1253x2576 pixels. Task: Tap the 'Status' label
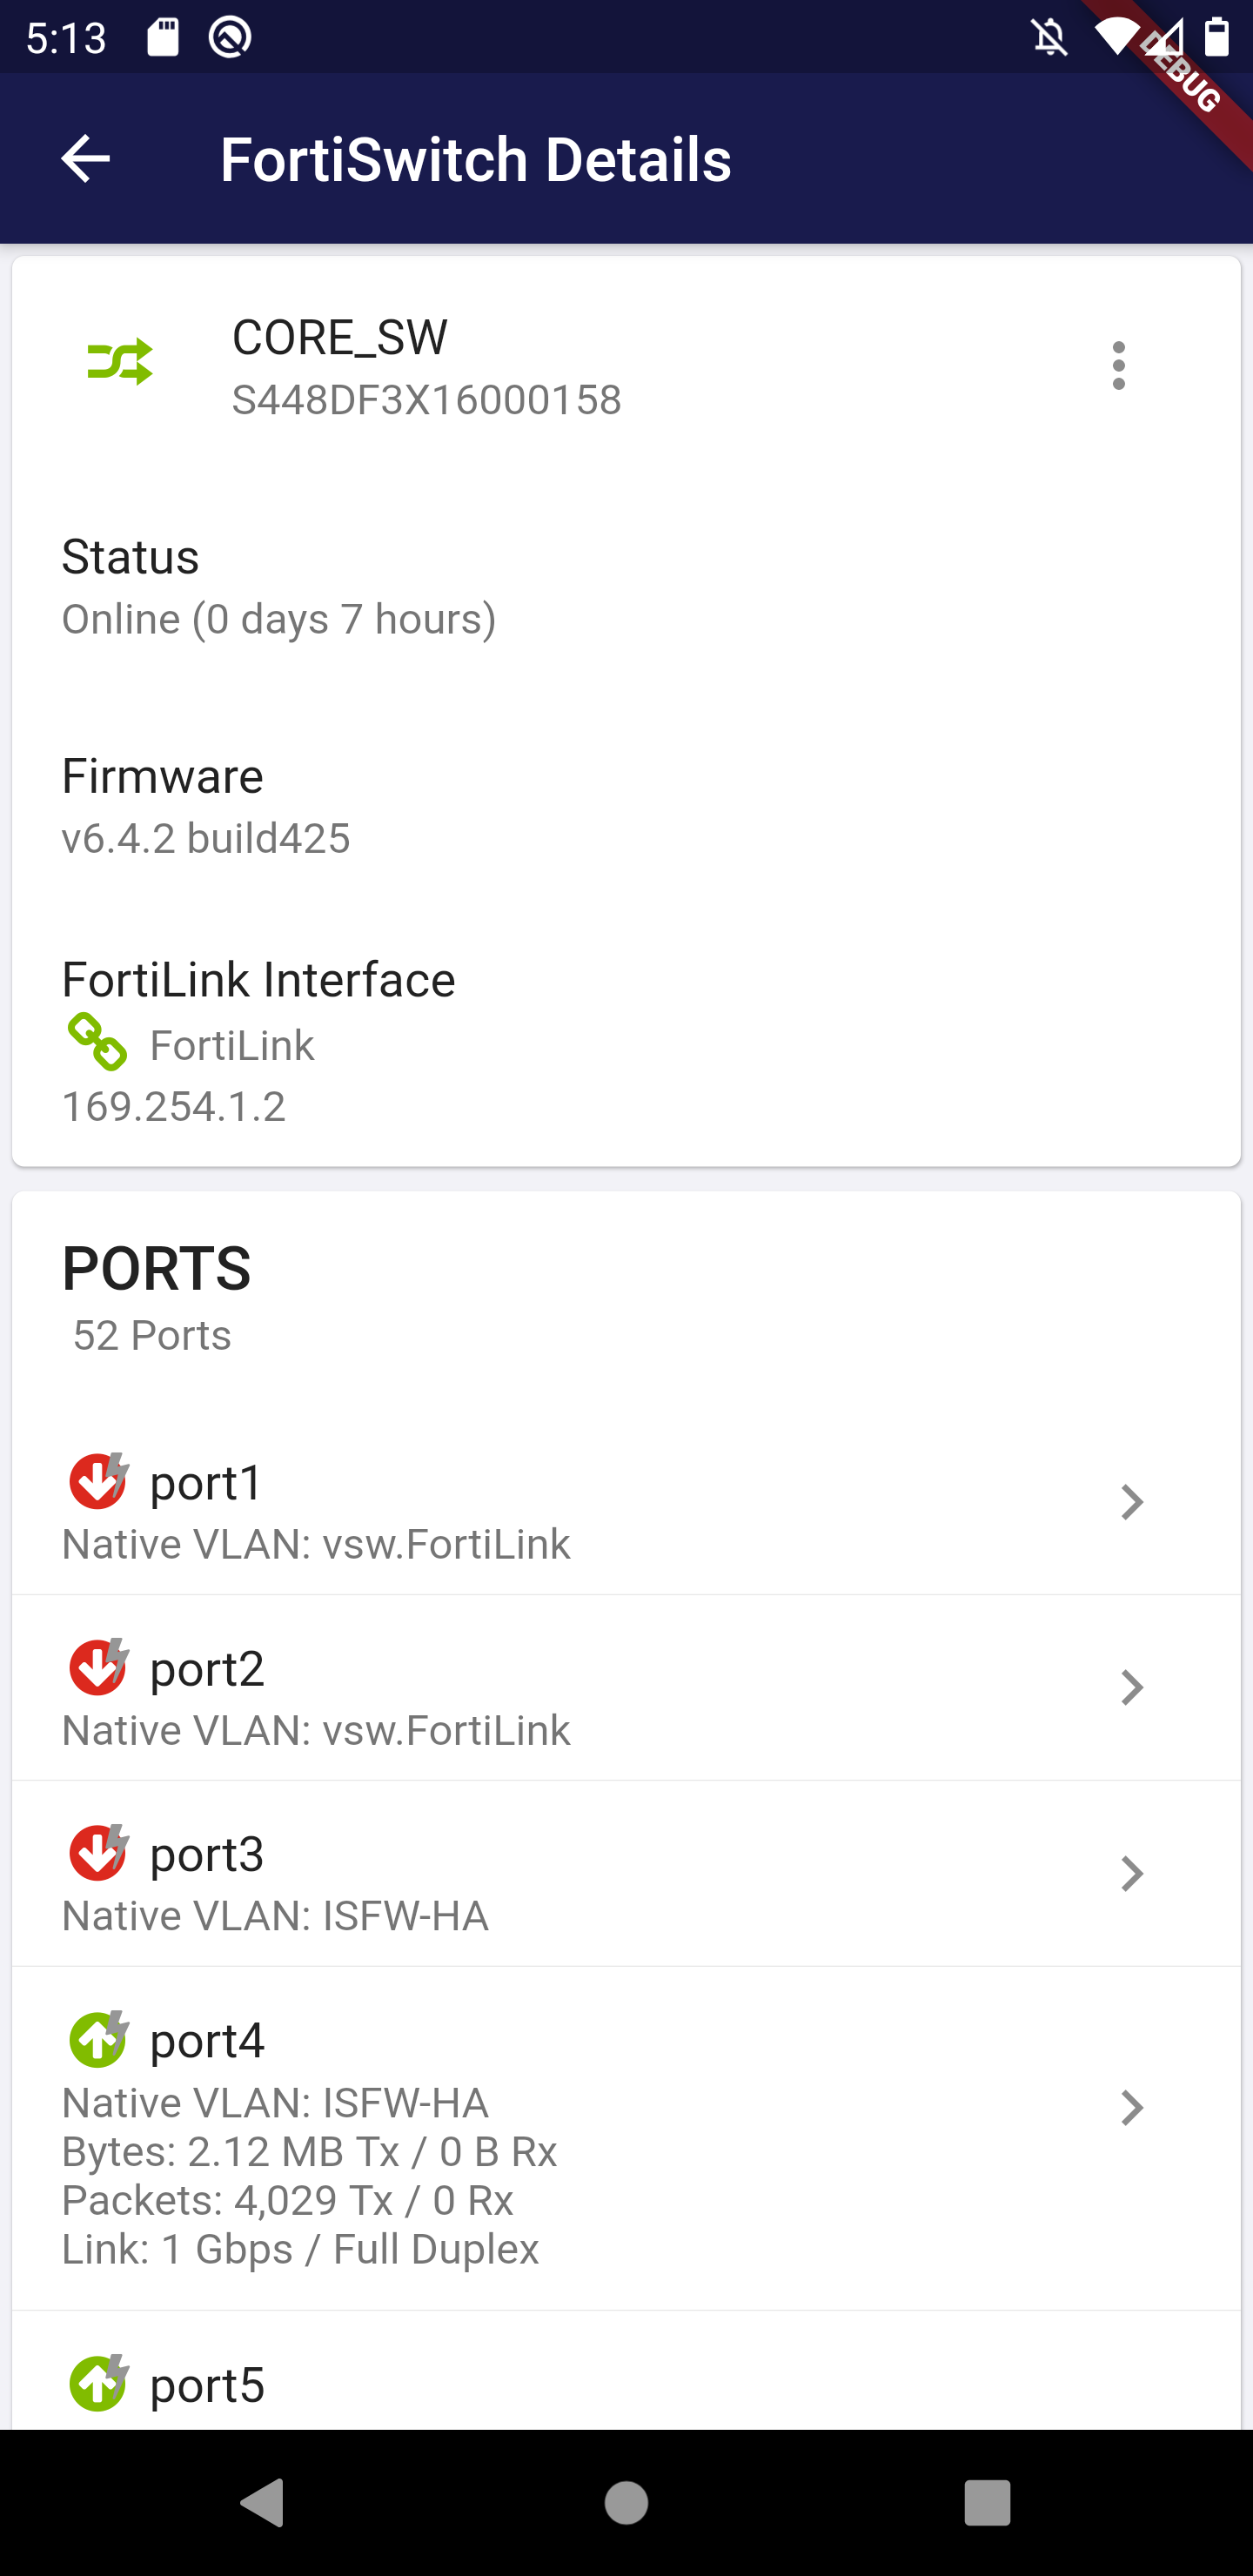coord(130,556)
